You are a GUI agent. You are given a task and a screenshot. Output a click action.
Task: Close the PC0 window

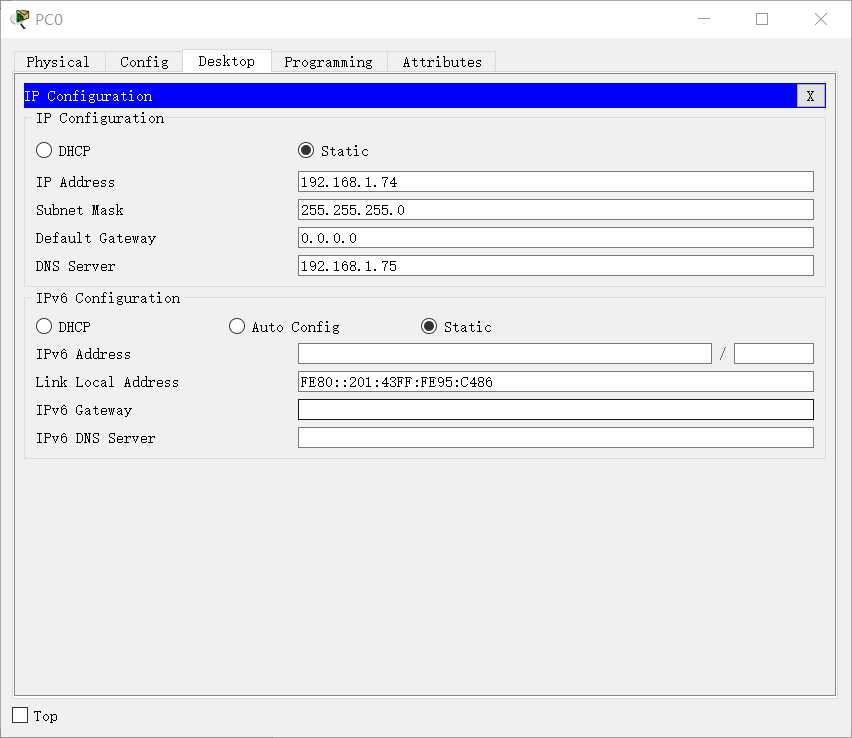820,19
